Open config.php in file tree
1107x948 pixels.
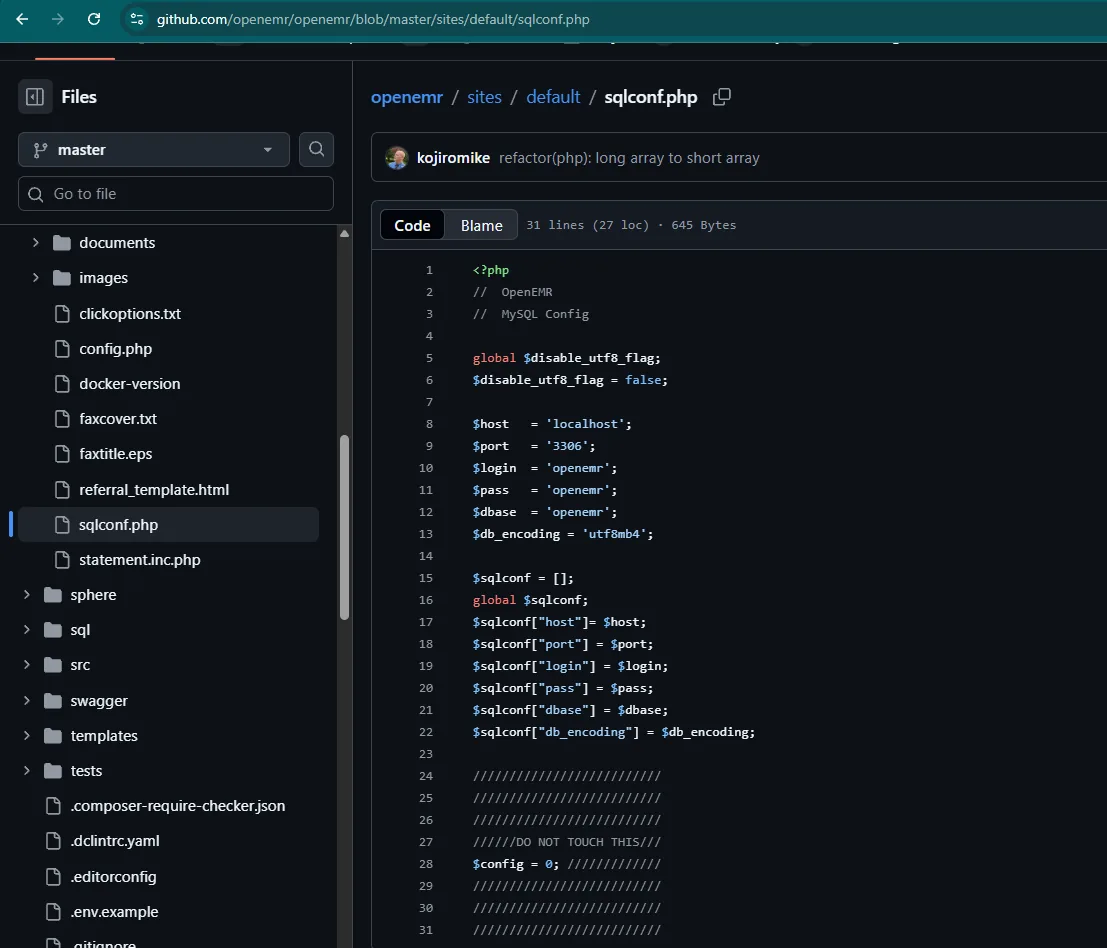pyautogui.click(x=116, y=349)
